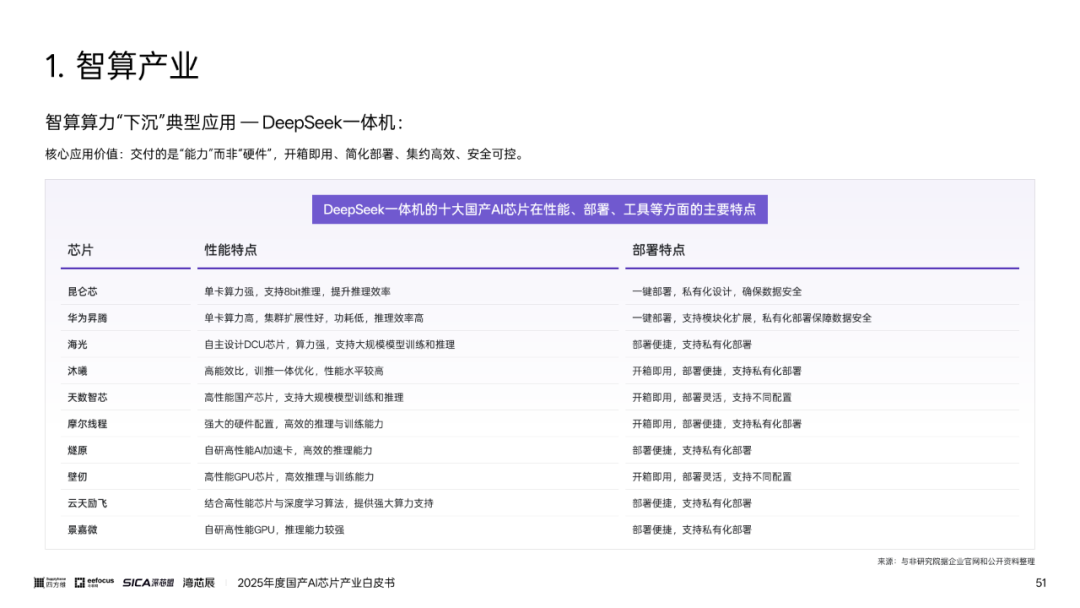Screen dimensions: 1080x608
Task: Click 强大的硬件配置 performance cell
Action: point(293,424)
